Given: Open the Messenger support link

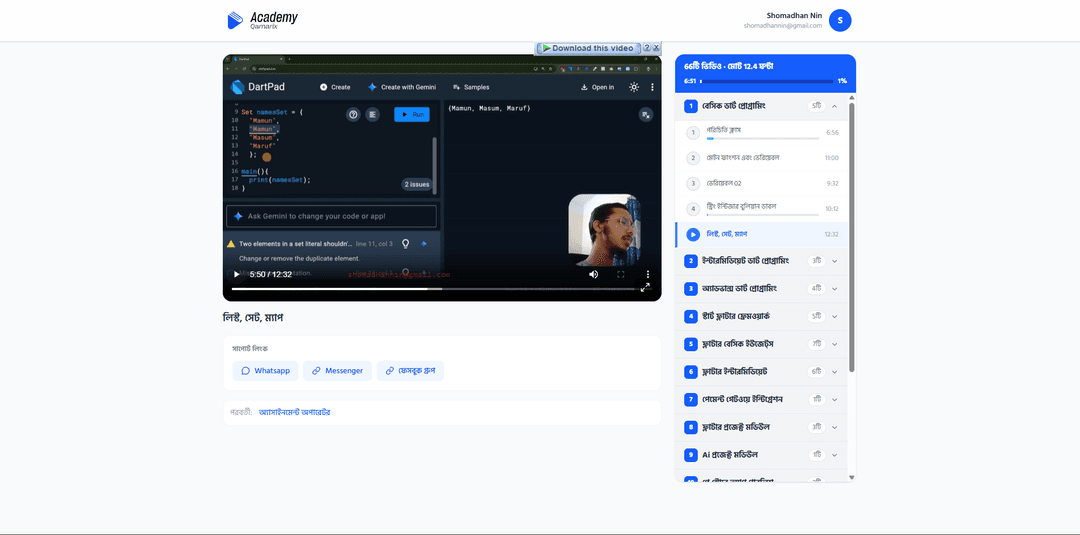Looking at the screenshot, I should pos(338,370).
